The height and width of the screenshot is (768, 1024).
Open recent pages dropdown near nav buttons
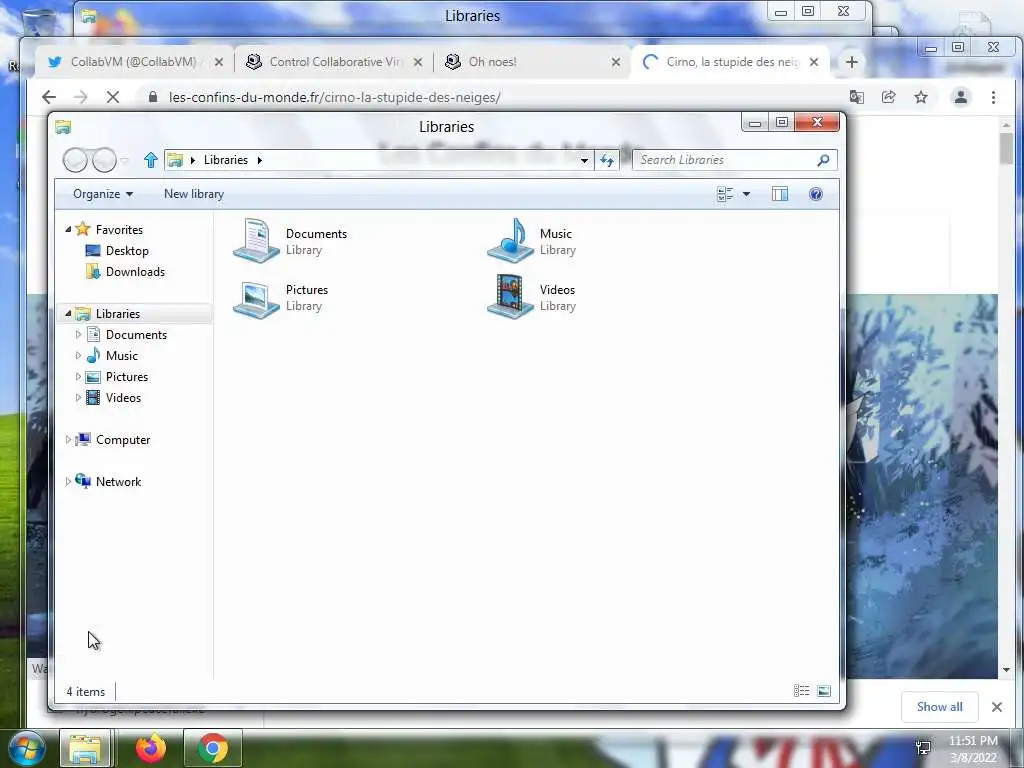click(x=124, y=160)
